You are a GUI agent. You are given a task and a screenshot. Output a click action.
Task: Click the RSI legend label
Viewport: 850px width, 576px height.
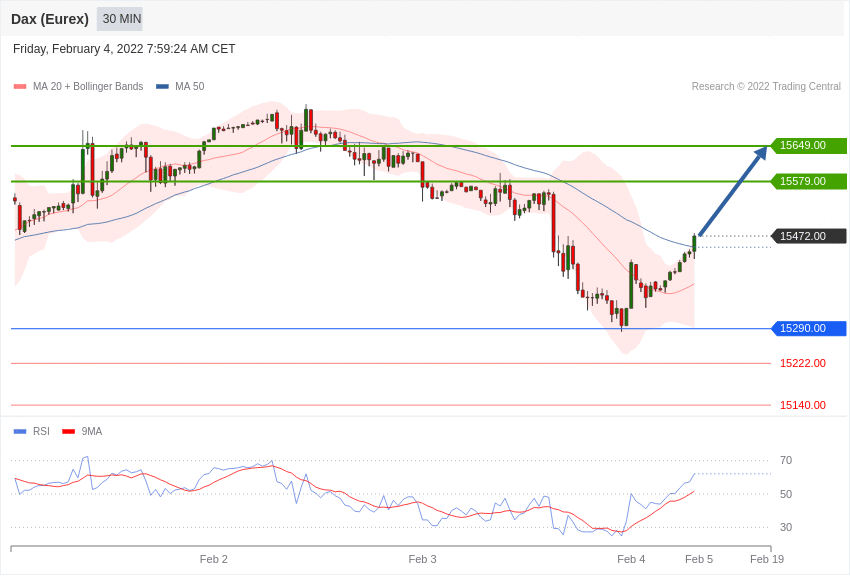(x=41, y=431)
